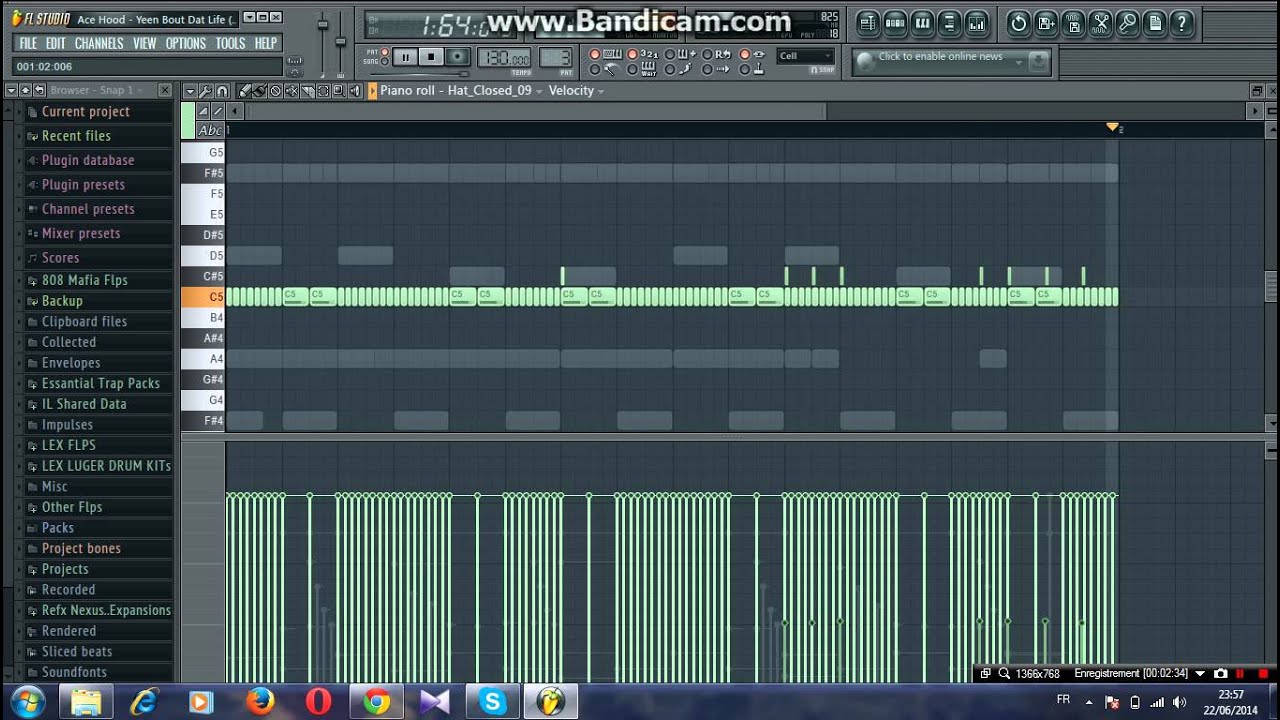Image resolution: width=1280 pixels, height=720 pixels.
Task: Select the Draw pencil tool
Action: click(244, 90)
